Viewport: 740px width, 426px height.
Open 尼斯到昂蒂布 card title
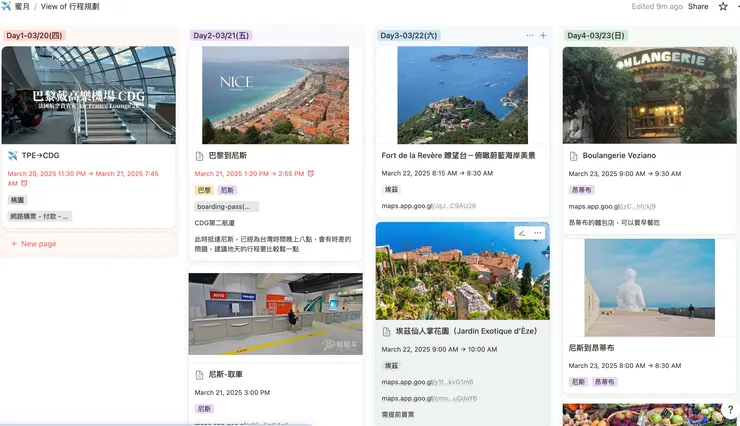pyautogui.click(x=591, y=348)
